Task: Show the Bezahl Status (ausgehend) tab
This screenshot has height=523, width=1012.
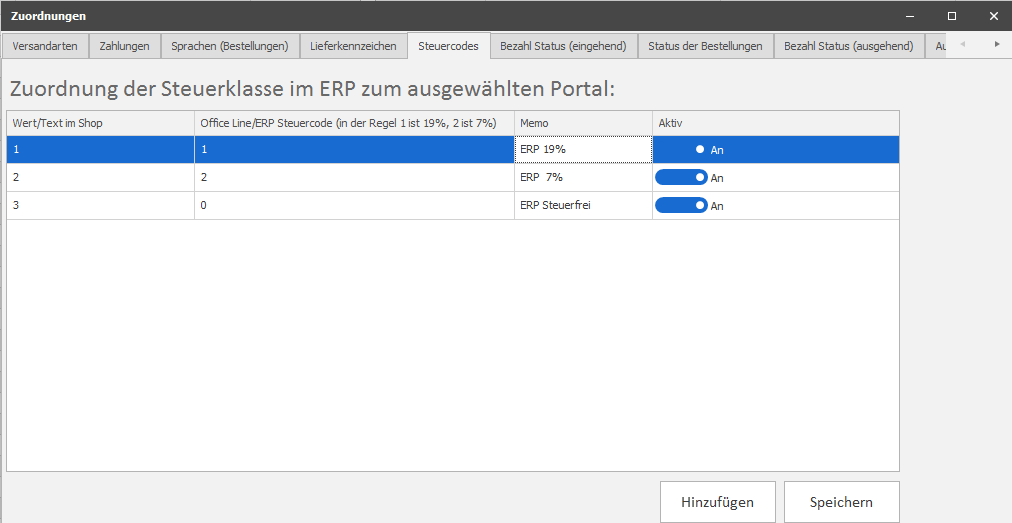Action: pos(848,46)
